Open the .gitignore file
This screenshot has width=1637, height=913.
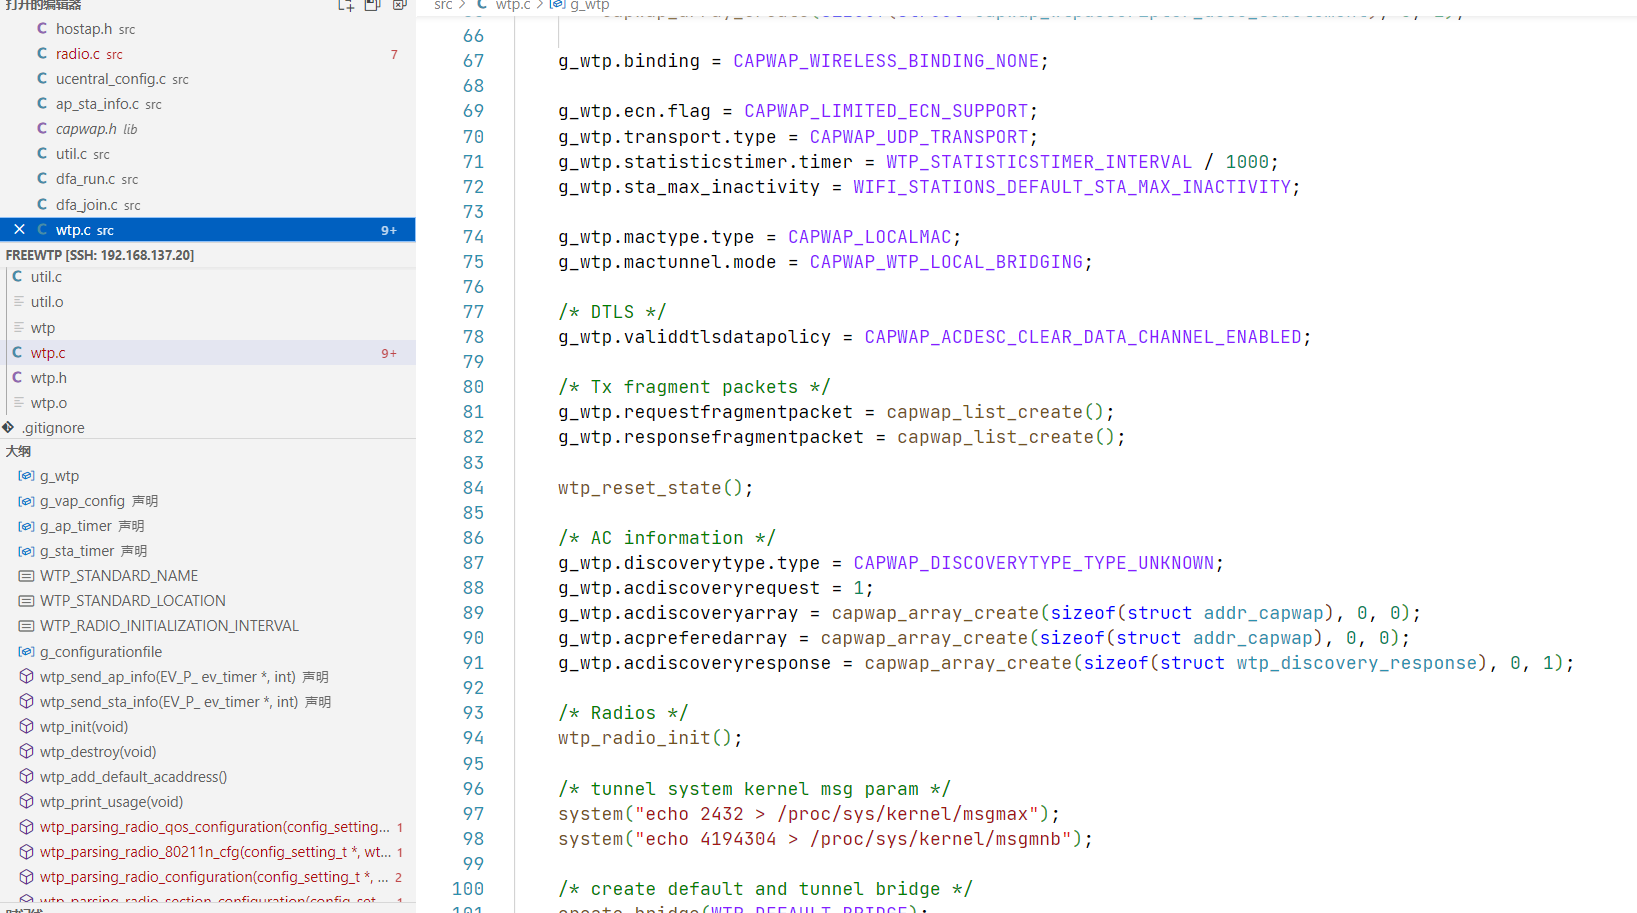[208, 428]
